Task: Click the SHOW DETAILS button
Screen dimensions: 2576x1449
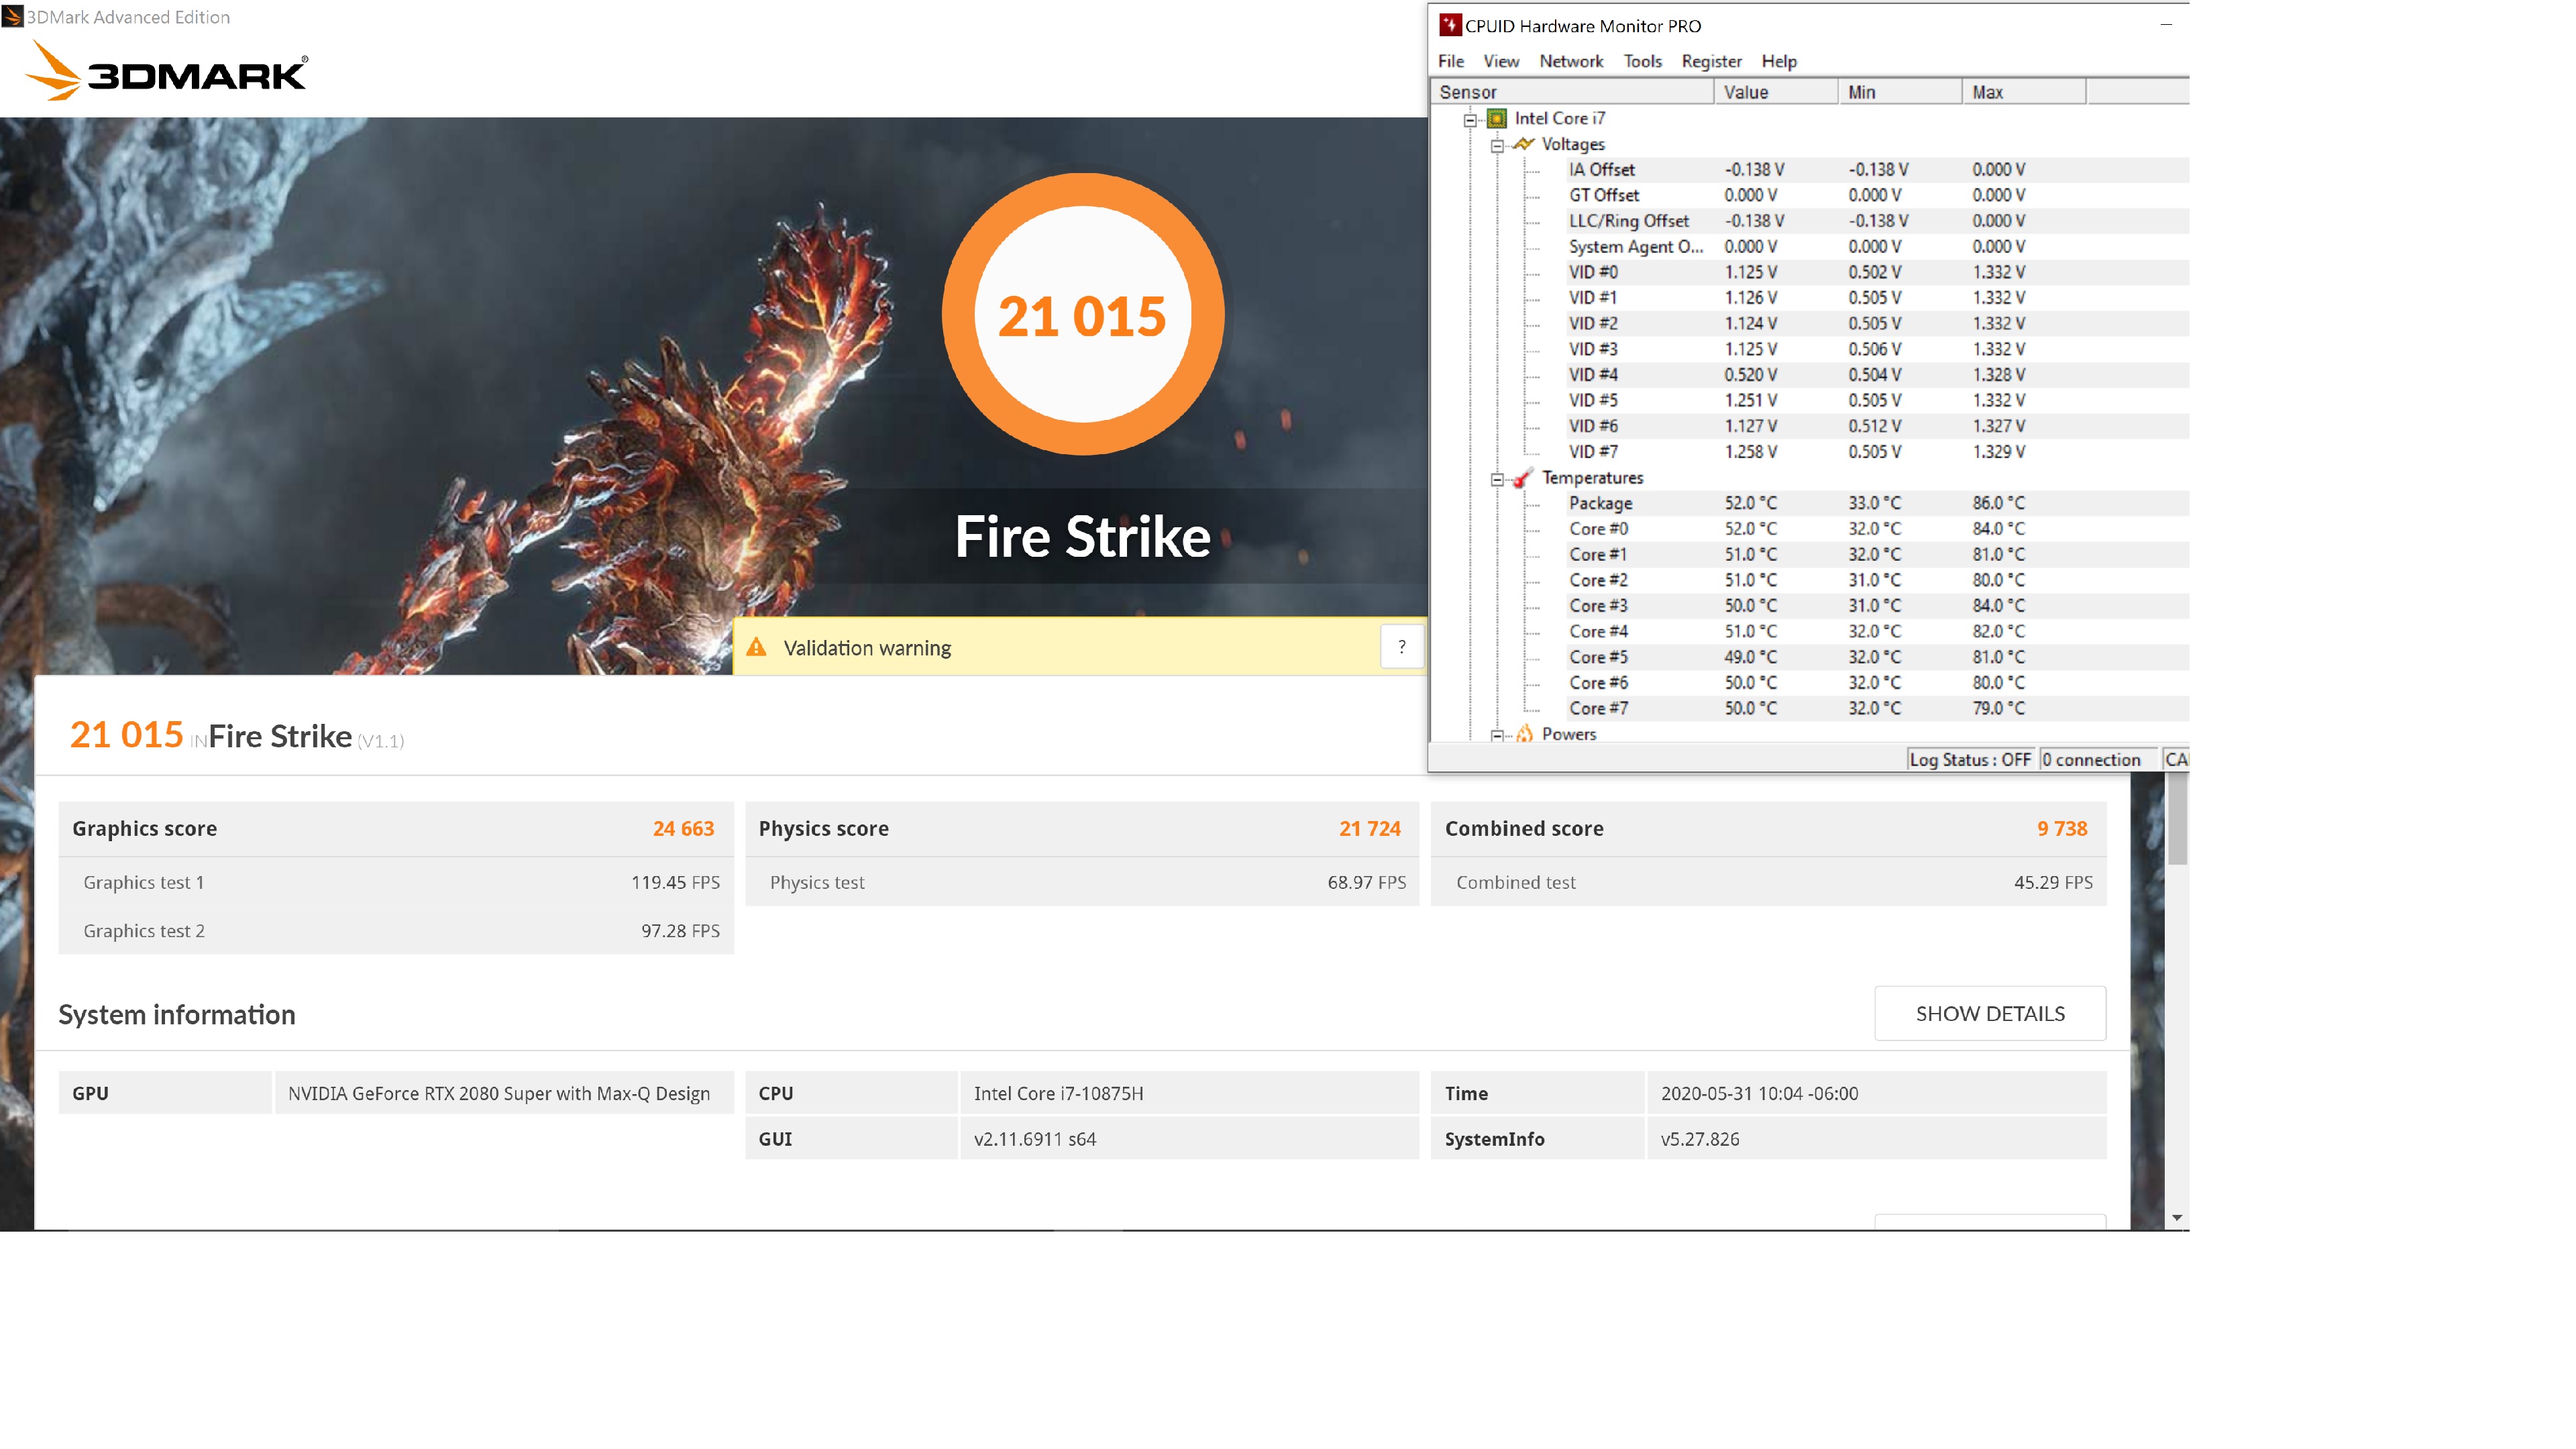Action: pyautogui.click(x=1989, y=1013)
